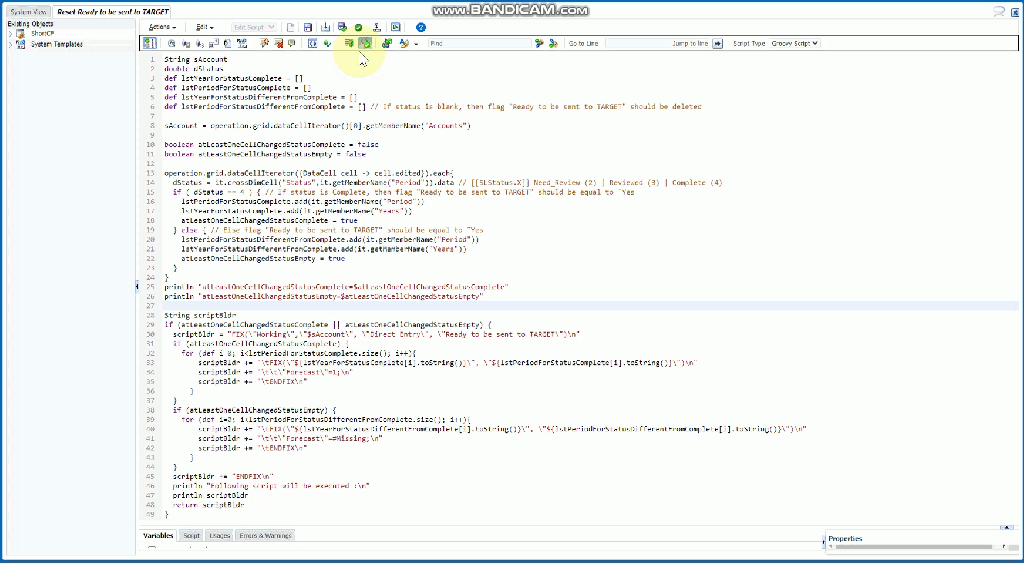
Task: Click the horizontal scrollbar in the Properties panel
Action: [x=912, y=547]
